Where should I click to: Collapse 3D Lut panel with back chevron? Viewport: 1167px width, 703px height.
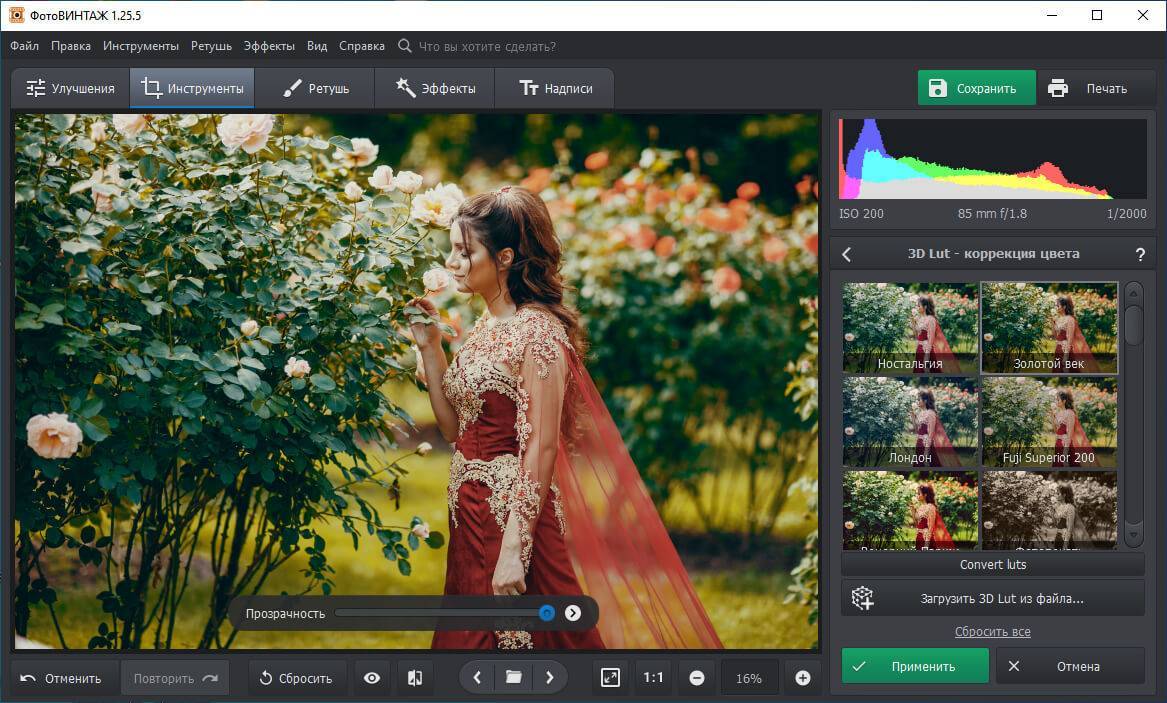pos(847,254)
